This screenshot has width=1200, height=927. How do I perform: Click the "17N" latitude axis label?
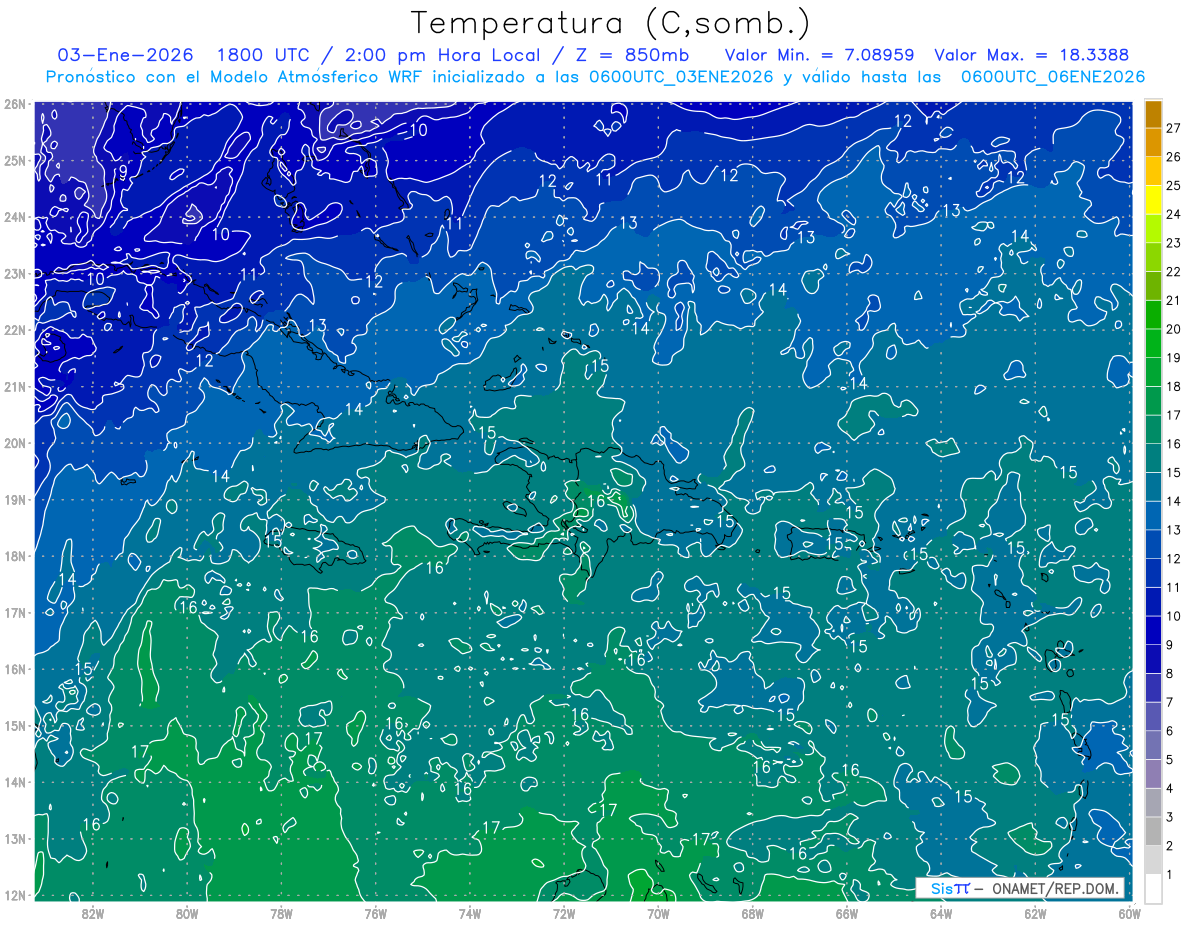pyautogui.click(x=15, y=612)
